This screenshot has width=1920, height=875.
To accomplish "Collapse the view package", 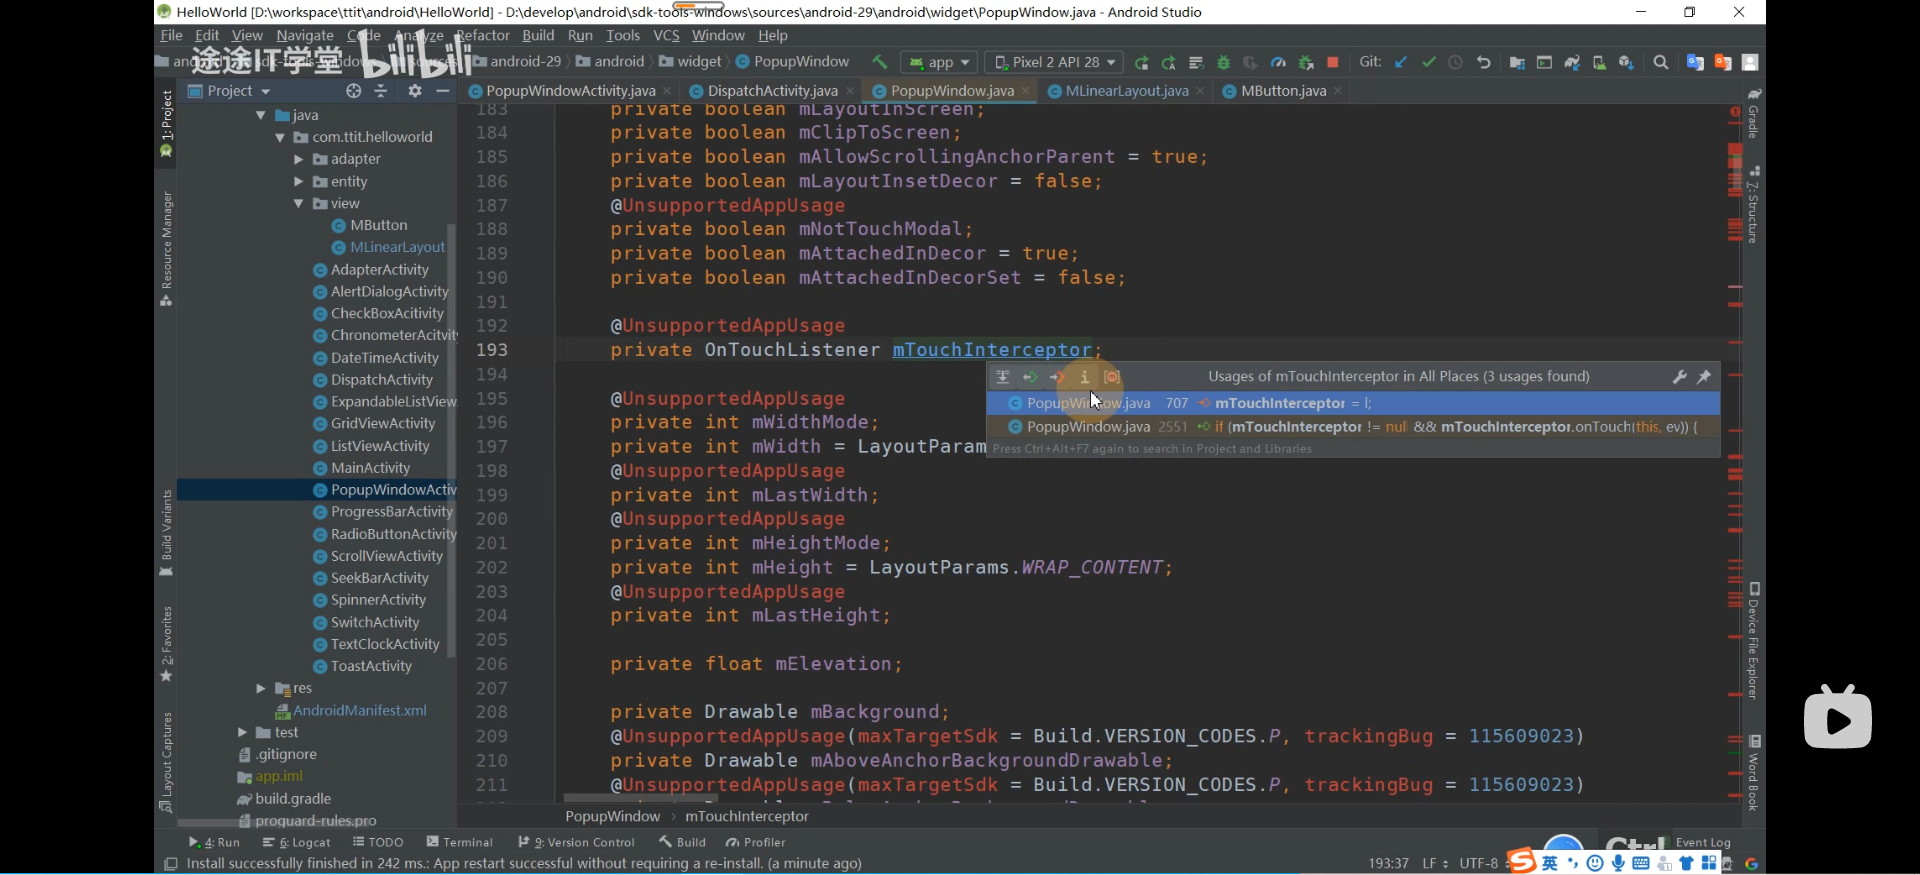I will pos(298,203).
